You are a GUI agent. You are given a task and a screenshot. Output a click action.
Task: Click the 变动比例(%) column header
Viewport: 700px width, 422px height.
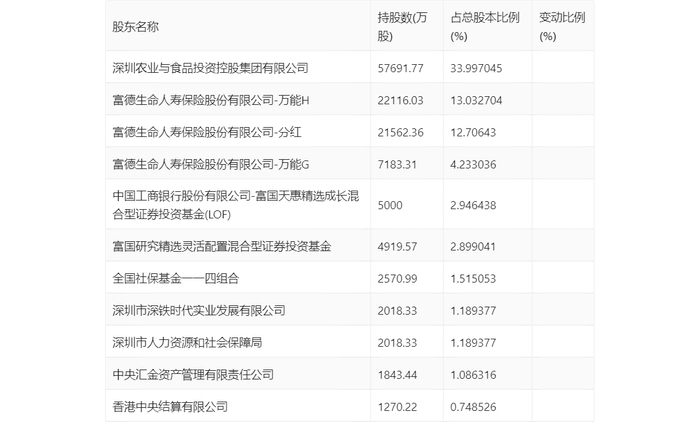click(x=562, y=27)
